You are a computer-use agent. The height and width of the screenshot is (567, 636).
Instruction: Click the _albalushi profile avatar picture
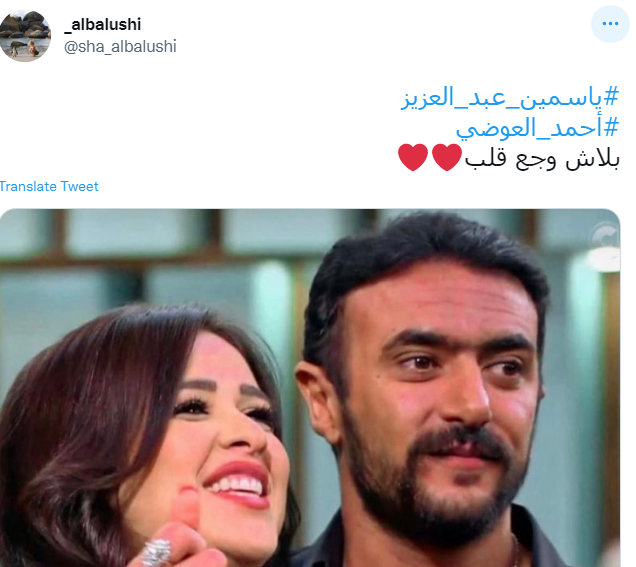25,36
